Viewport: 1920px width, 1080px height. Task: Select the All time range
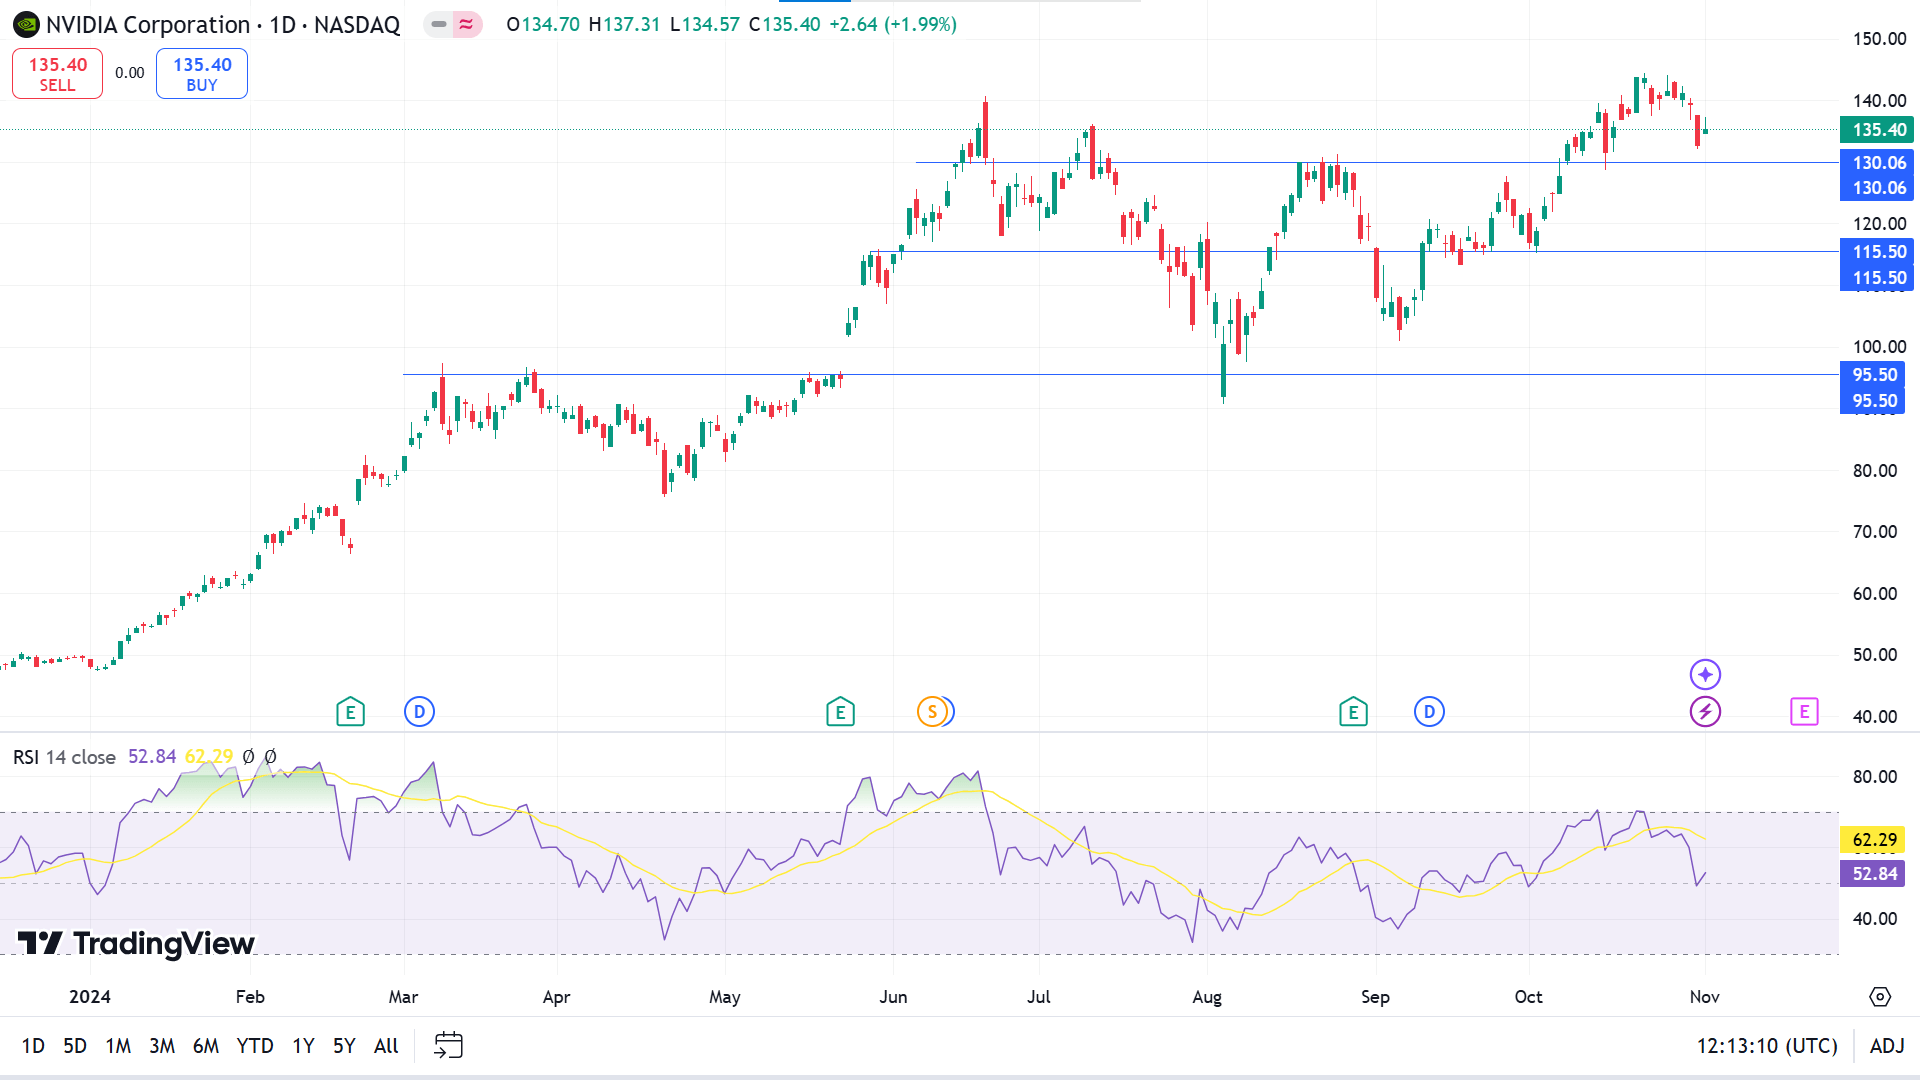pos(386,1045)
